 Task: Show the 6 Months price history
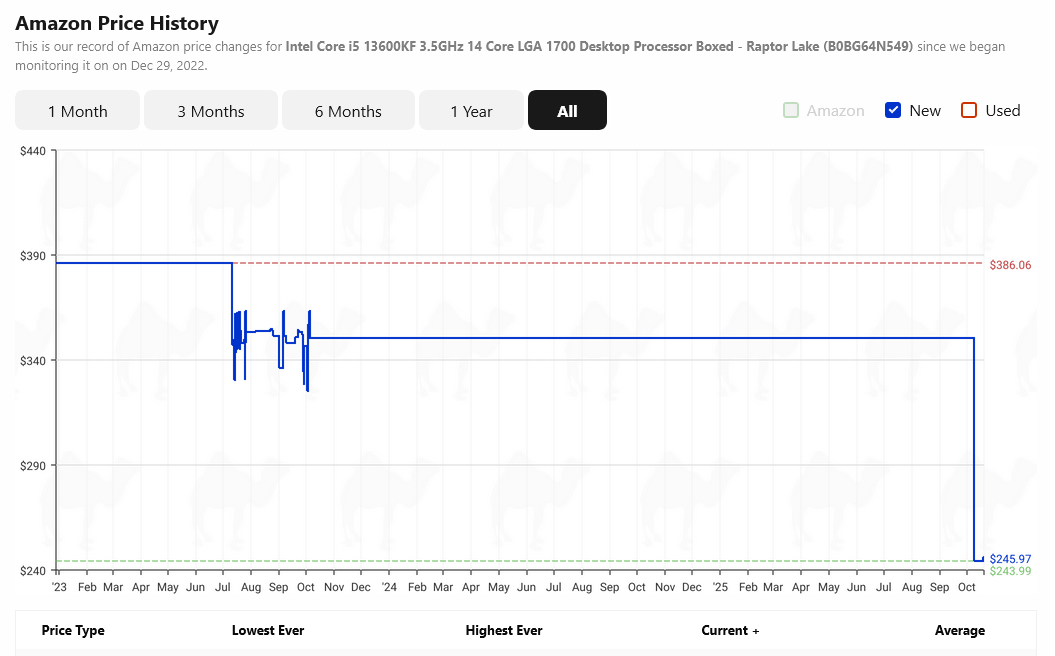348,110
